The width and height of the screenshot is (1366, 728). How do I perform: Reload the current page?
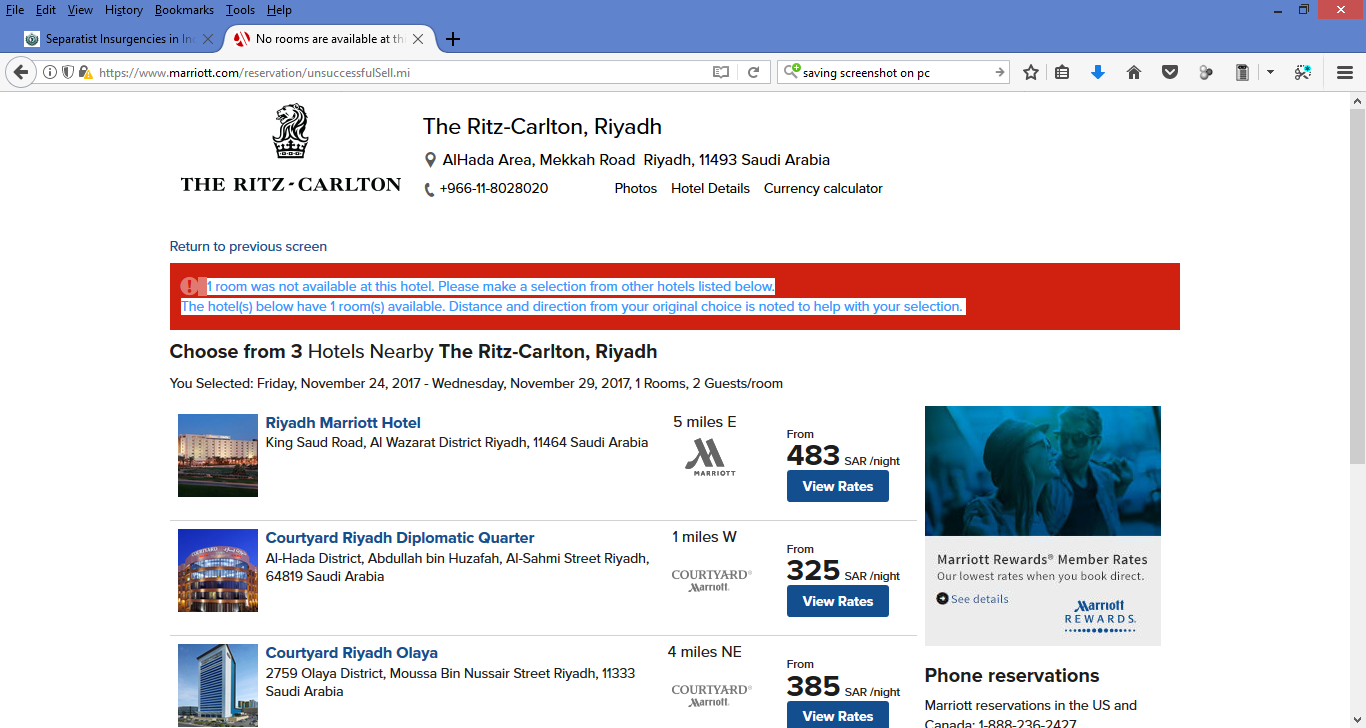click(754, 72)
